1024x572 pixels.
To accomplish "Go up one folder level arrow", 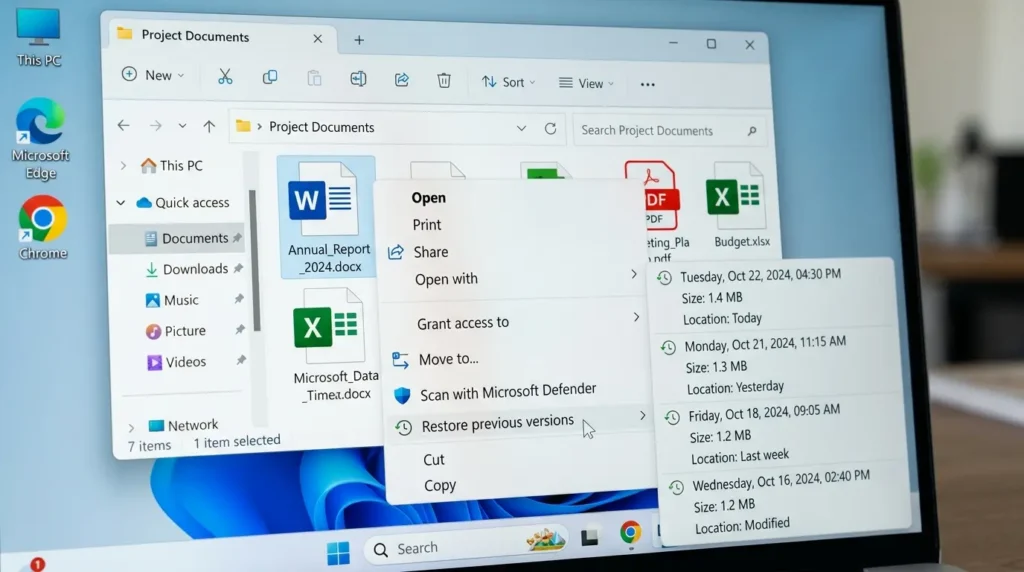I will pyautogui.click(x=209, y=126).
